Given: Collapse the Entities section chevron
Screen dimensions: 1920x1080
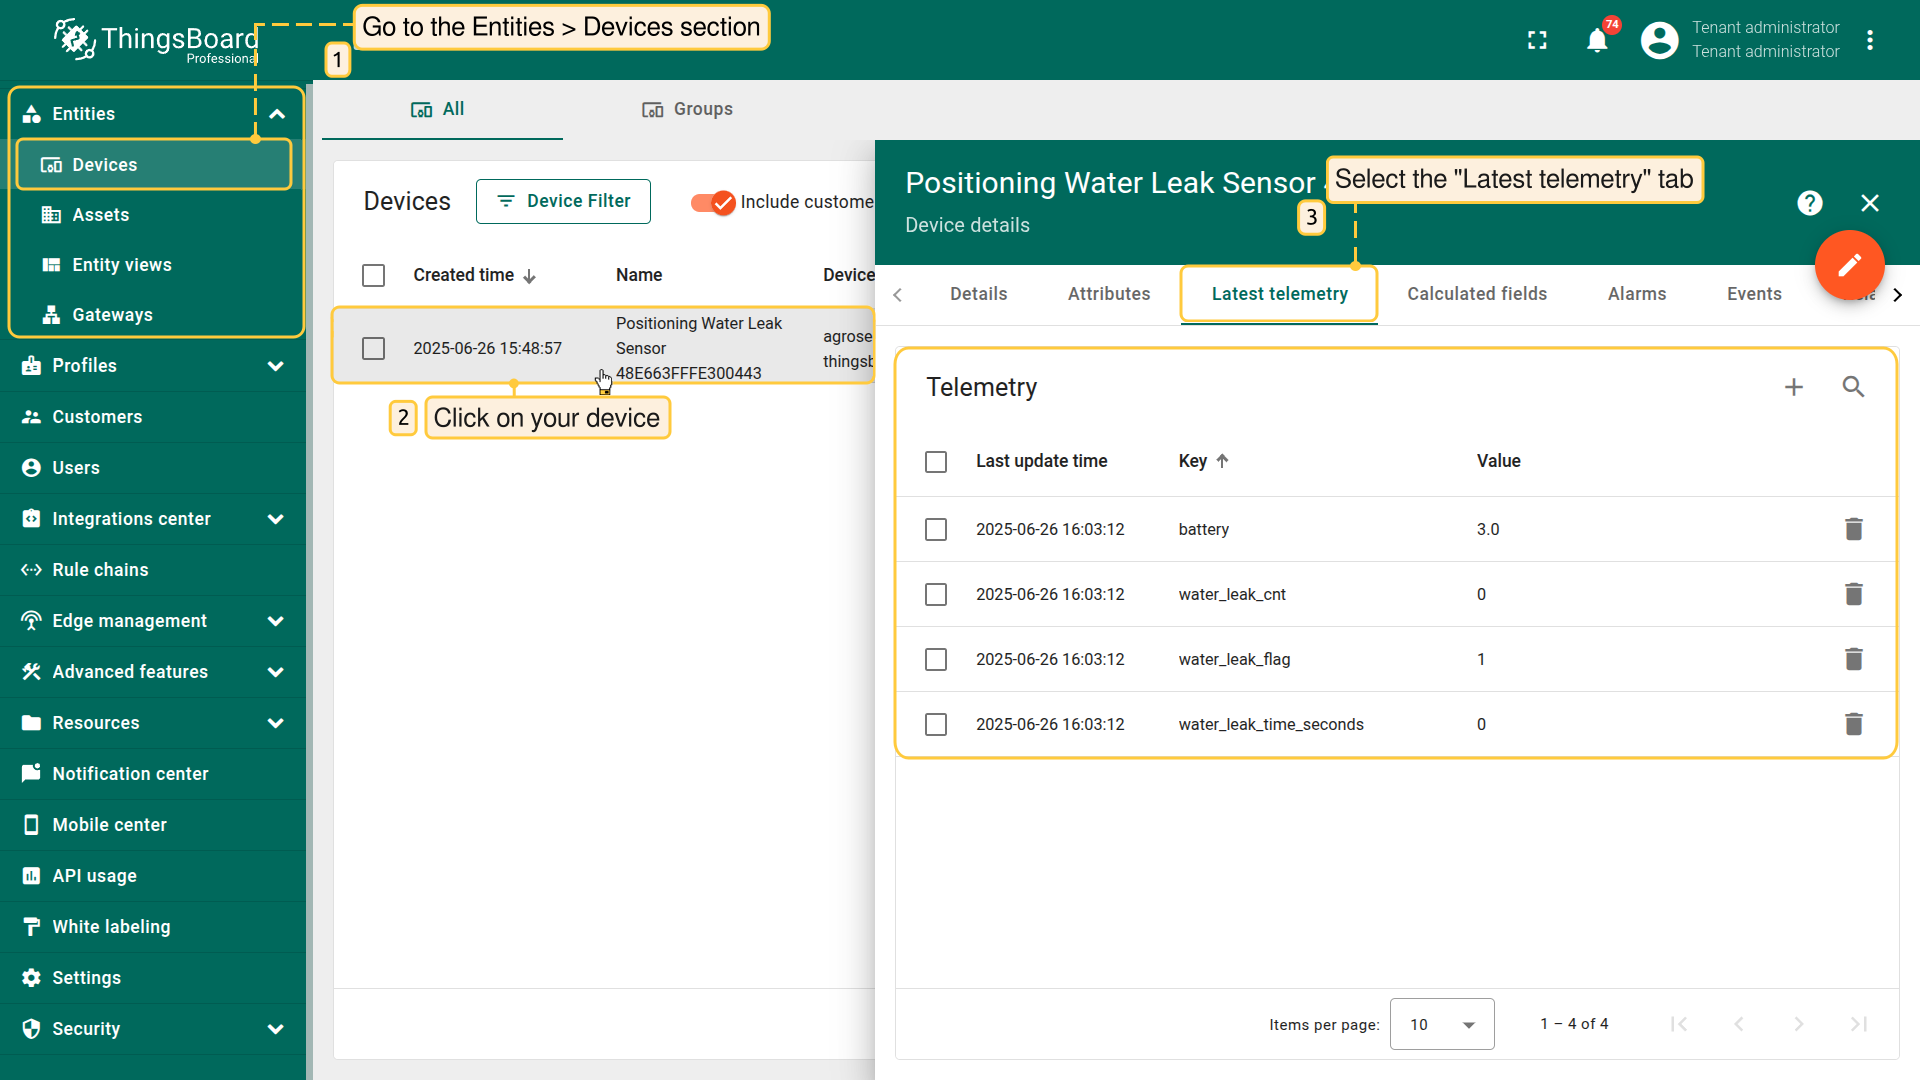Looking at the screenshot, I should pos(277,113).
